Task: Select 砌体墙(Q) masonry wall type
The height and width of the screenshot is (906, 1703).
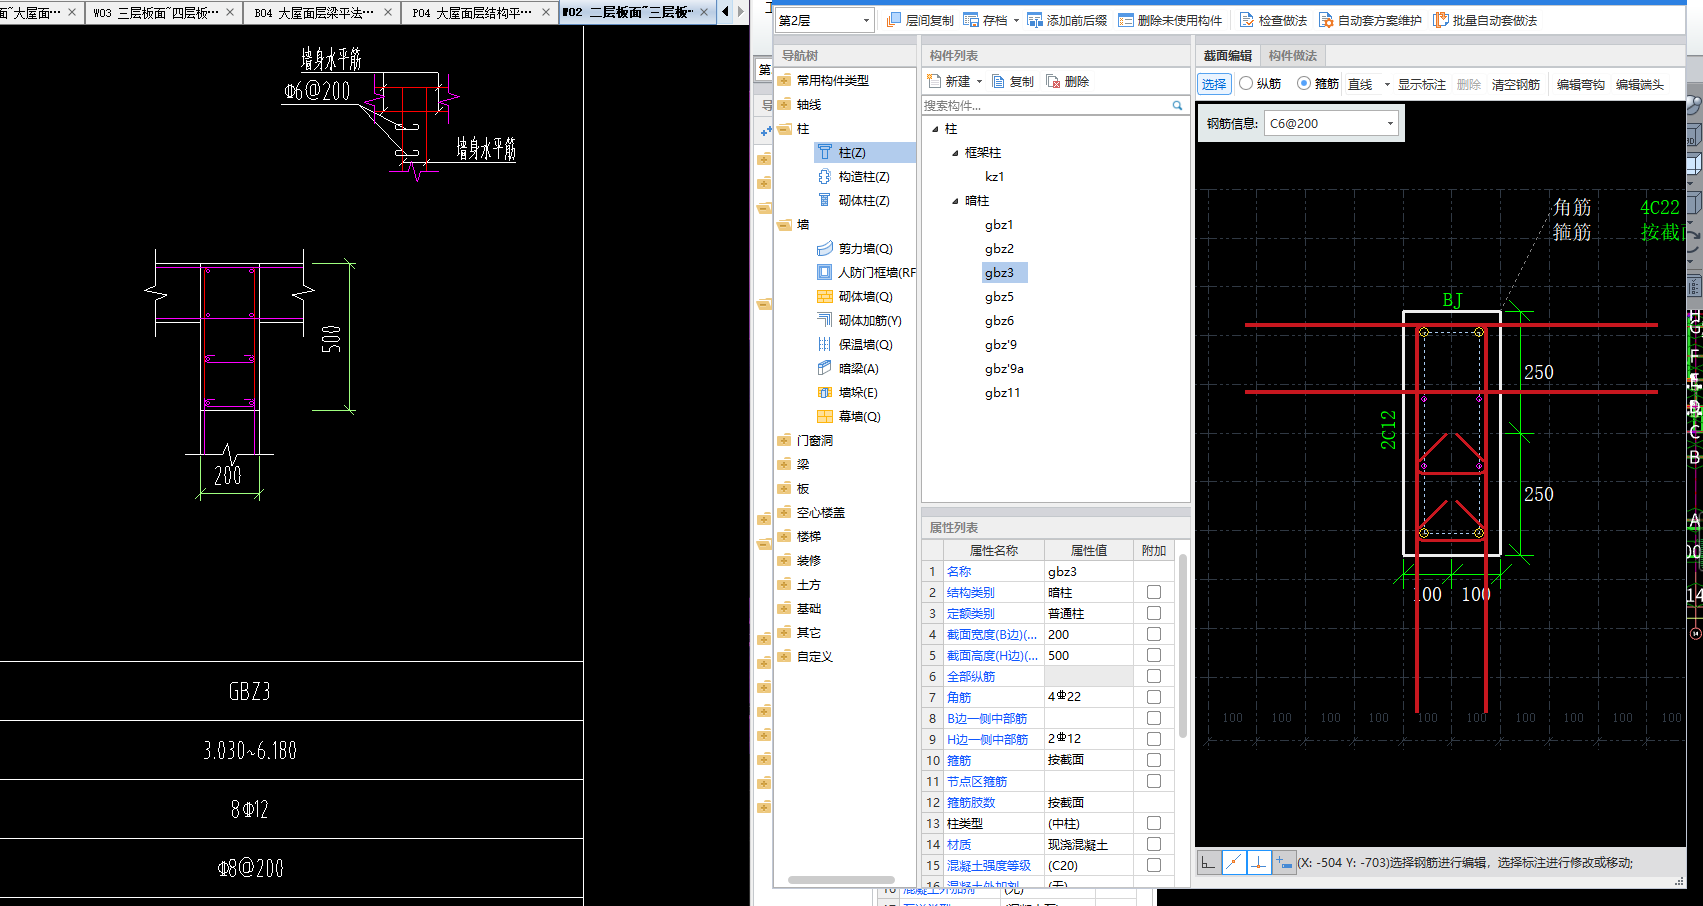Action: coord(865,296)
